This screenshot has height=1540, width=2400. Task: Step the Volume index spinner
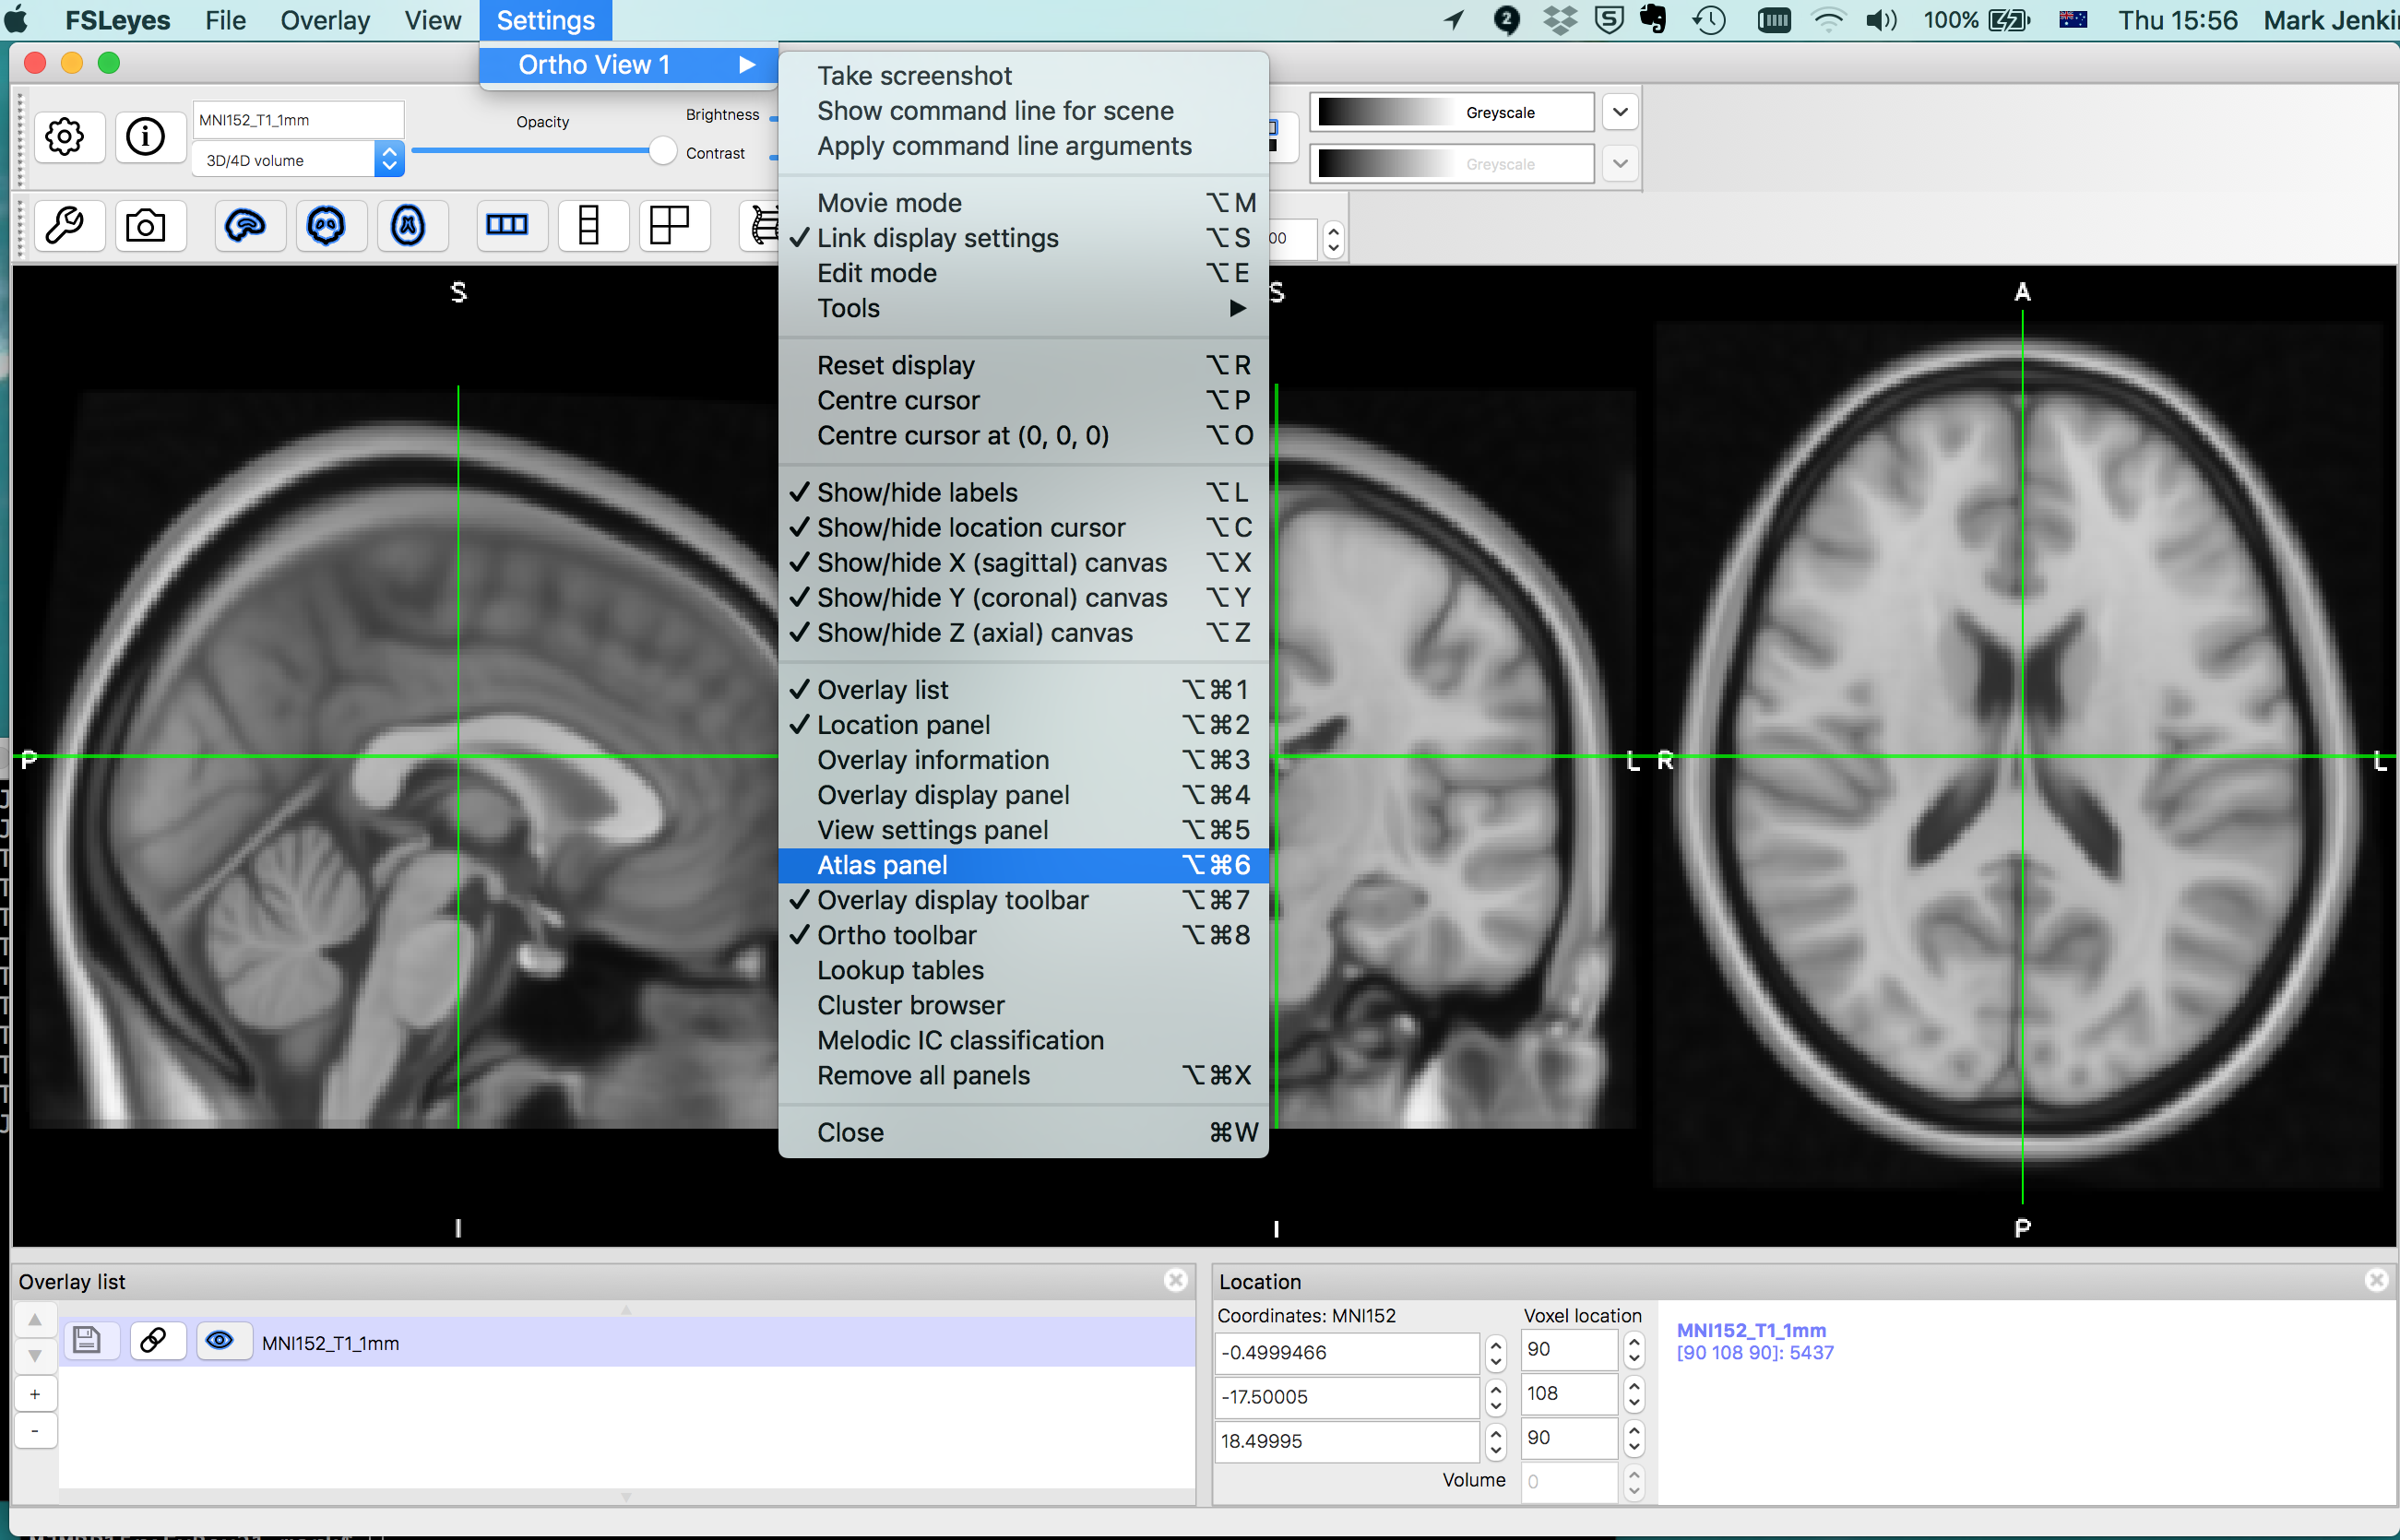point(1633,1481)
